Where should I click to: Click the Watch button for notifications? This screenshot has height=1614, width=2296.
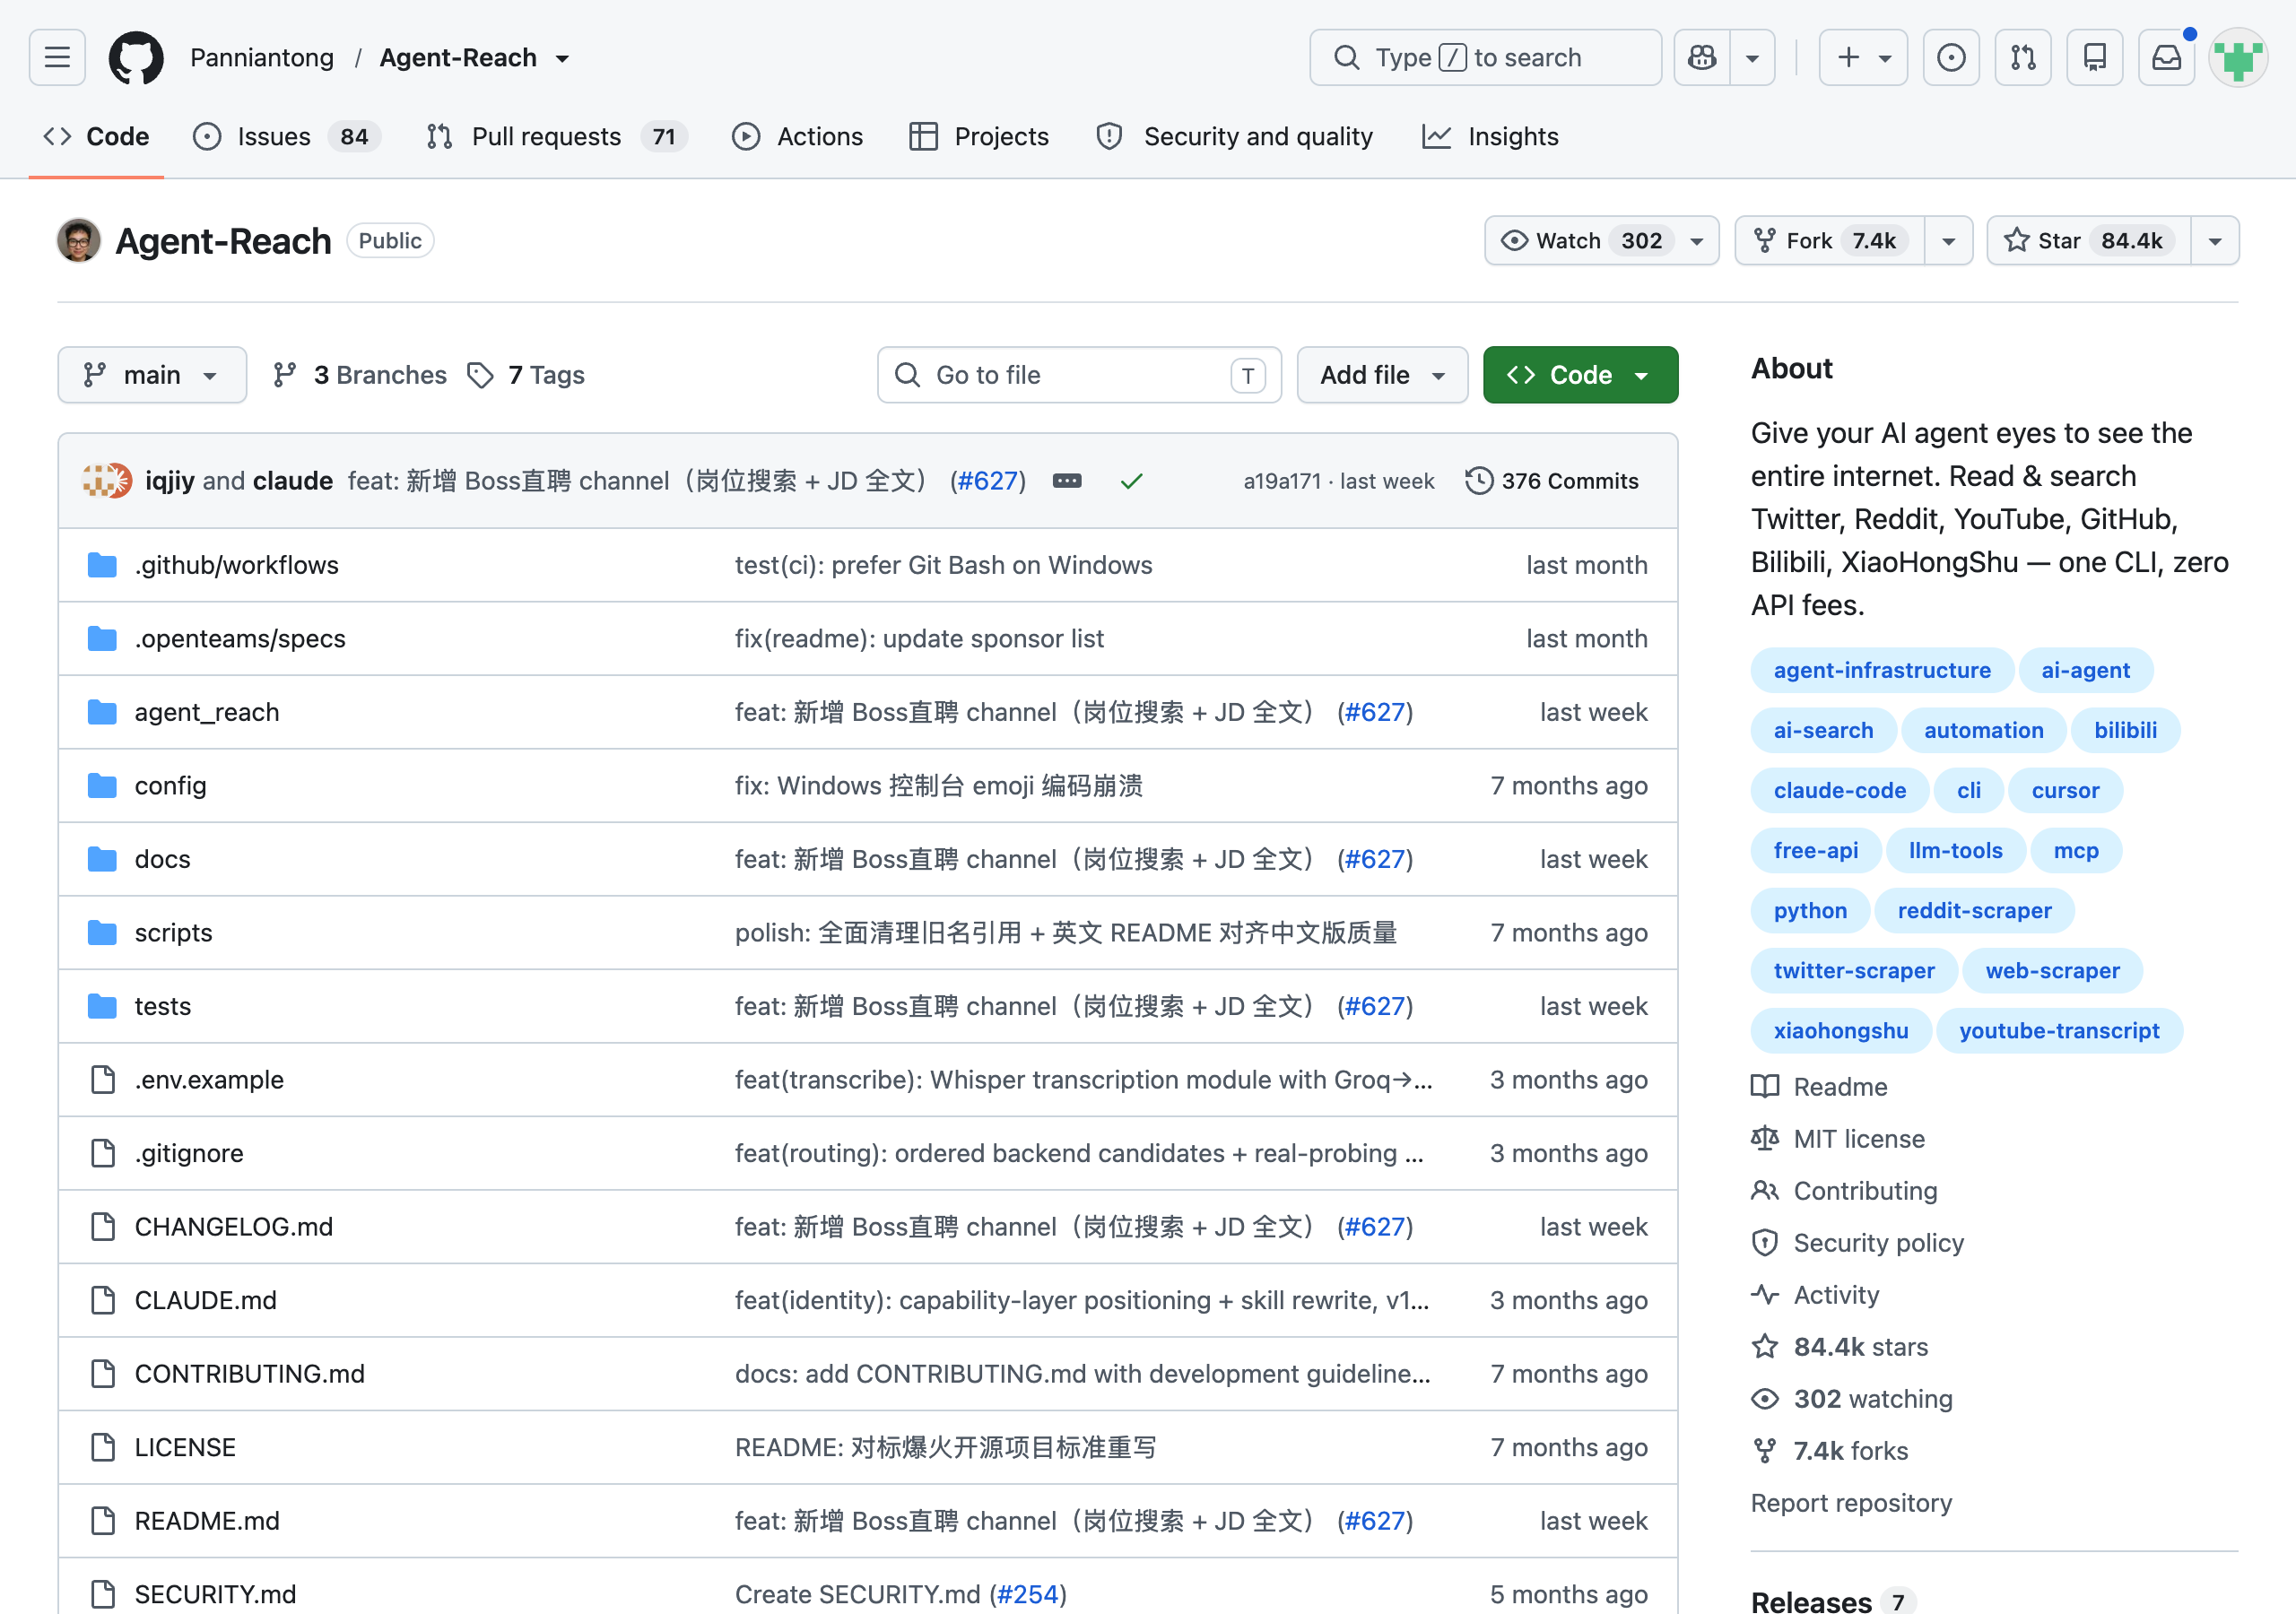pyautogui.click(x=1602, y=240)
